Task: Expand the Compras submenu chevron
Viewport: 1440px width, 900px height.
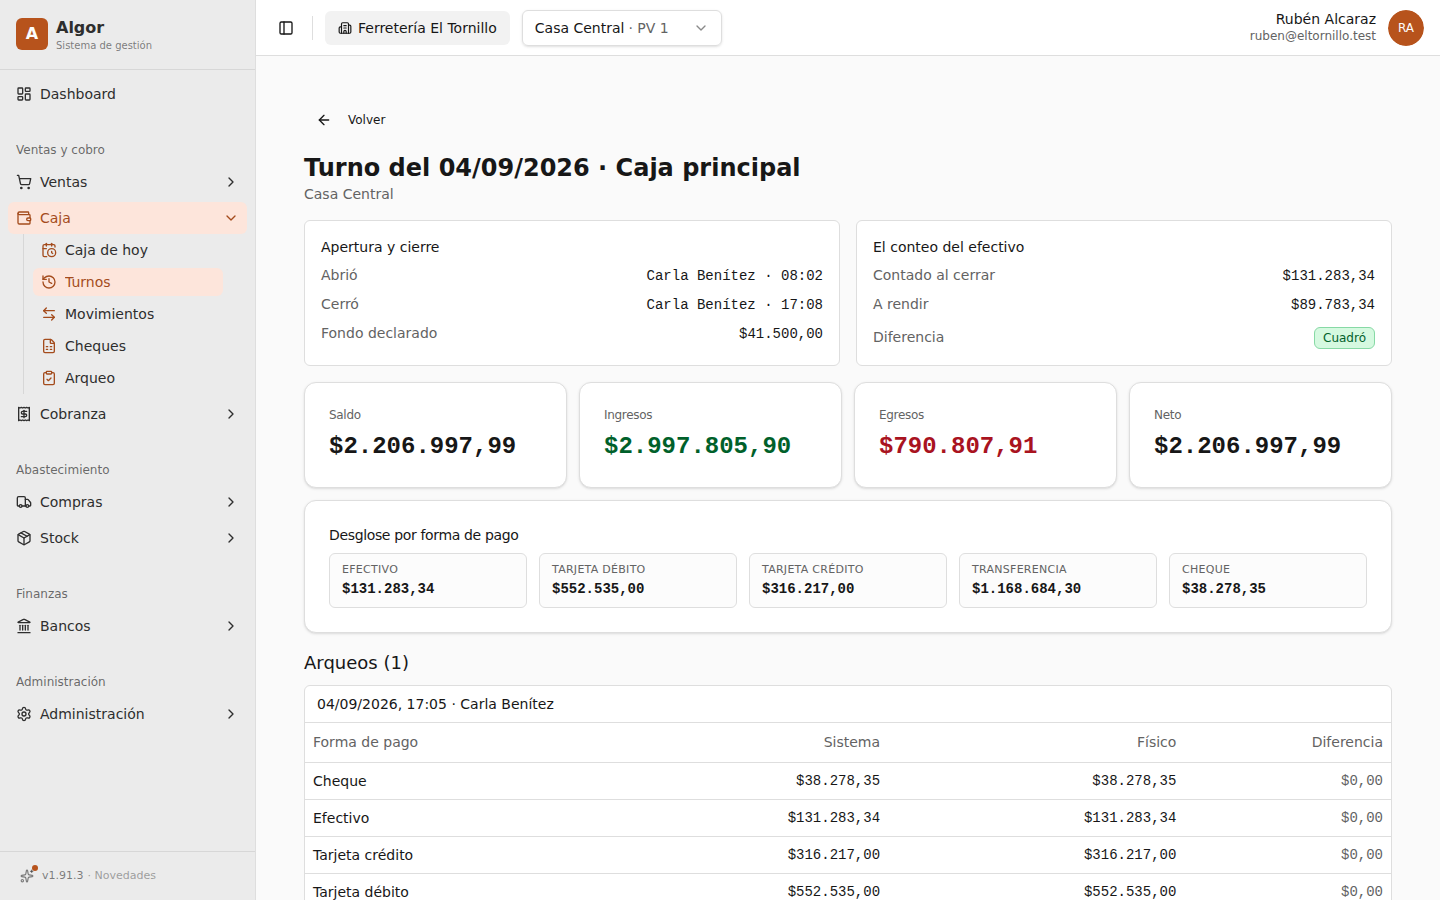Action: tap(231, 502)
